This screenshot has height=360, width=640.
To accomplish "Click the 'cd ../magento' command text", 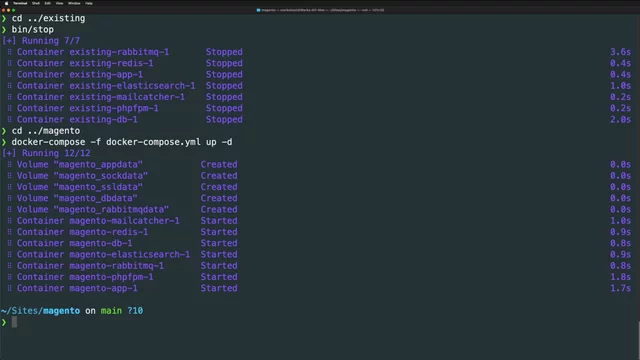I will 46,131.
